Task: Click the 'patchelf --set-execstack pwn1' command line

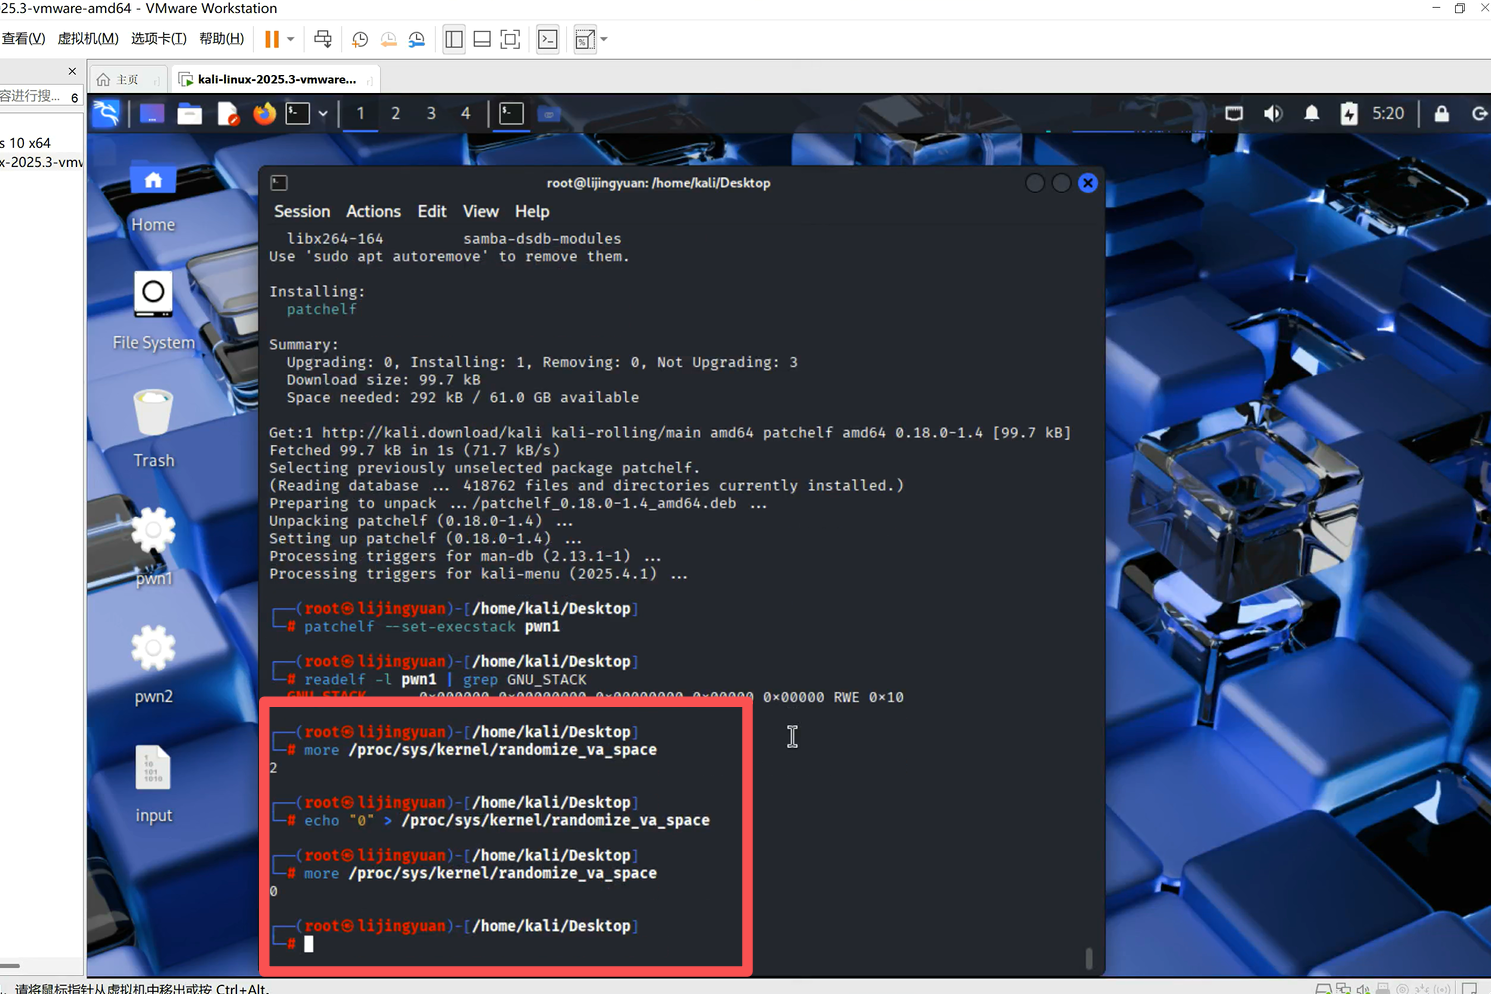Action: 432,627
